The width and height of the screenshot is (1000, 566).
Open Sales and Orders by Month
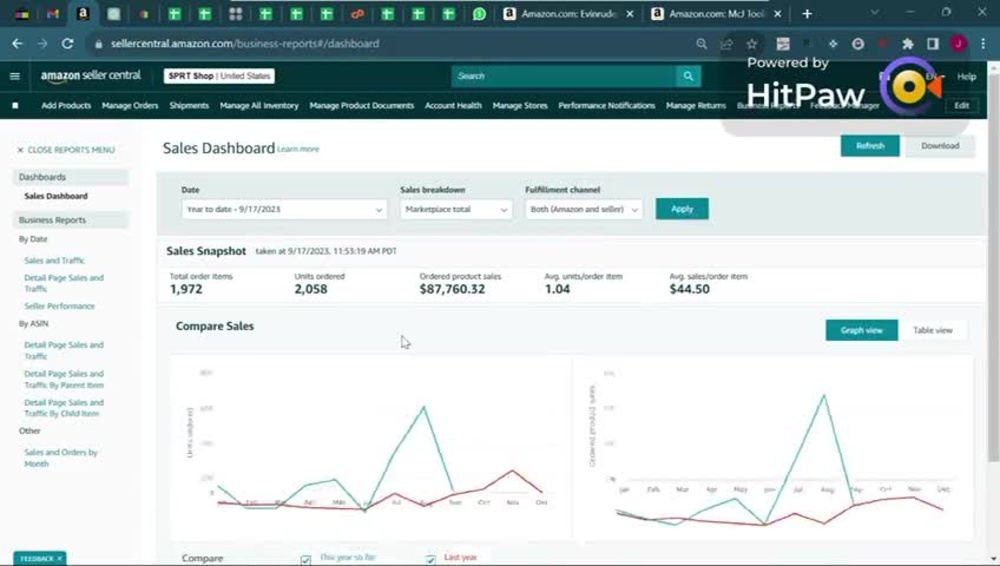(61, 458)
